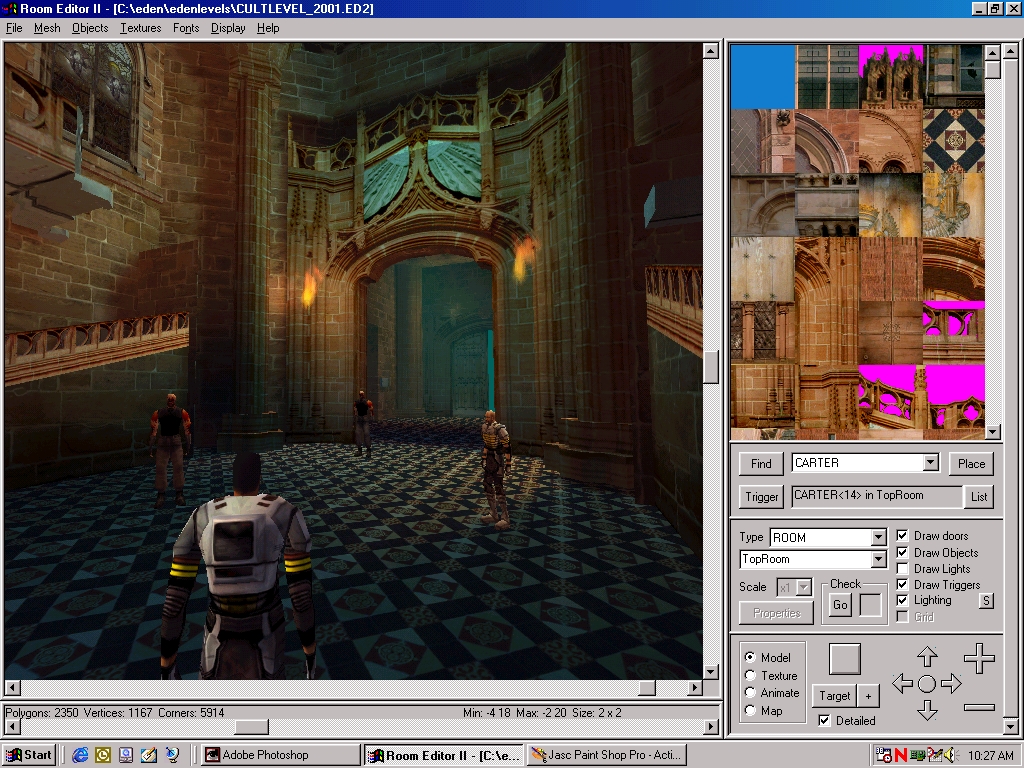1024x768 pixels.
Task: Click the texture palette scroll up arrow
Action: (993, 52)
